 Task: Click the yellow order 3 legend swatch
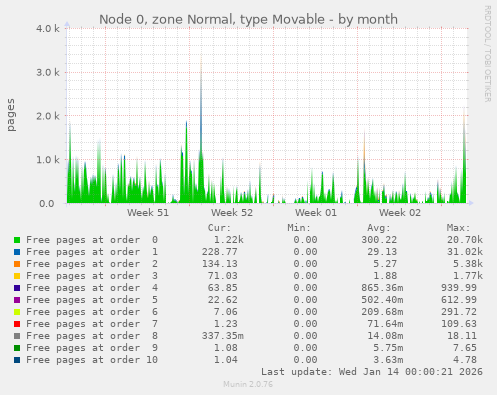[x=17, y=276]
